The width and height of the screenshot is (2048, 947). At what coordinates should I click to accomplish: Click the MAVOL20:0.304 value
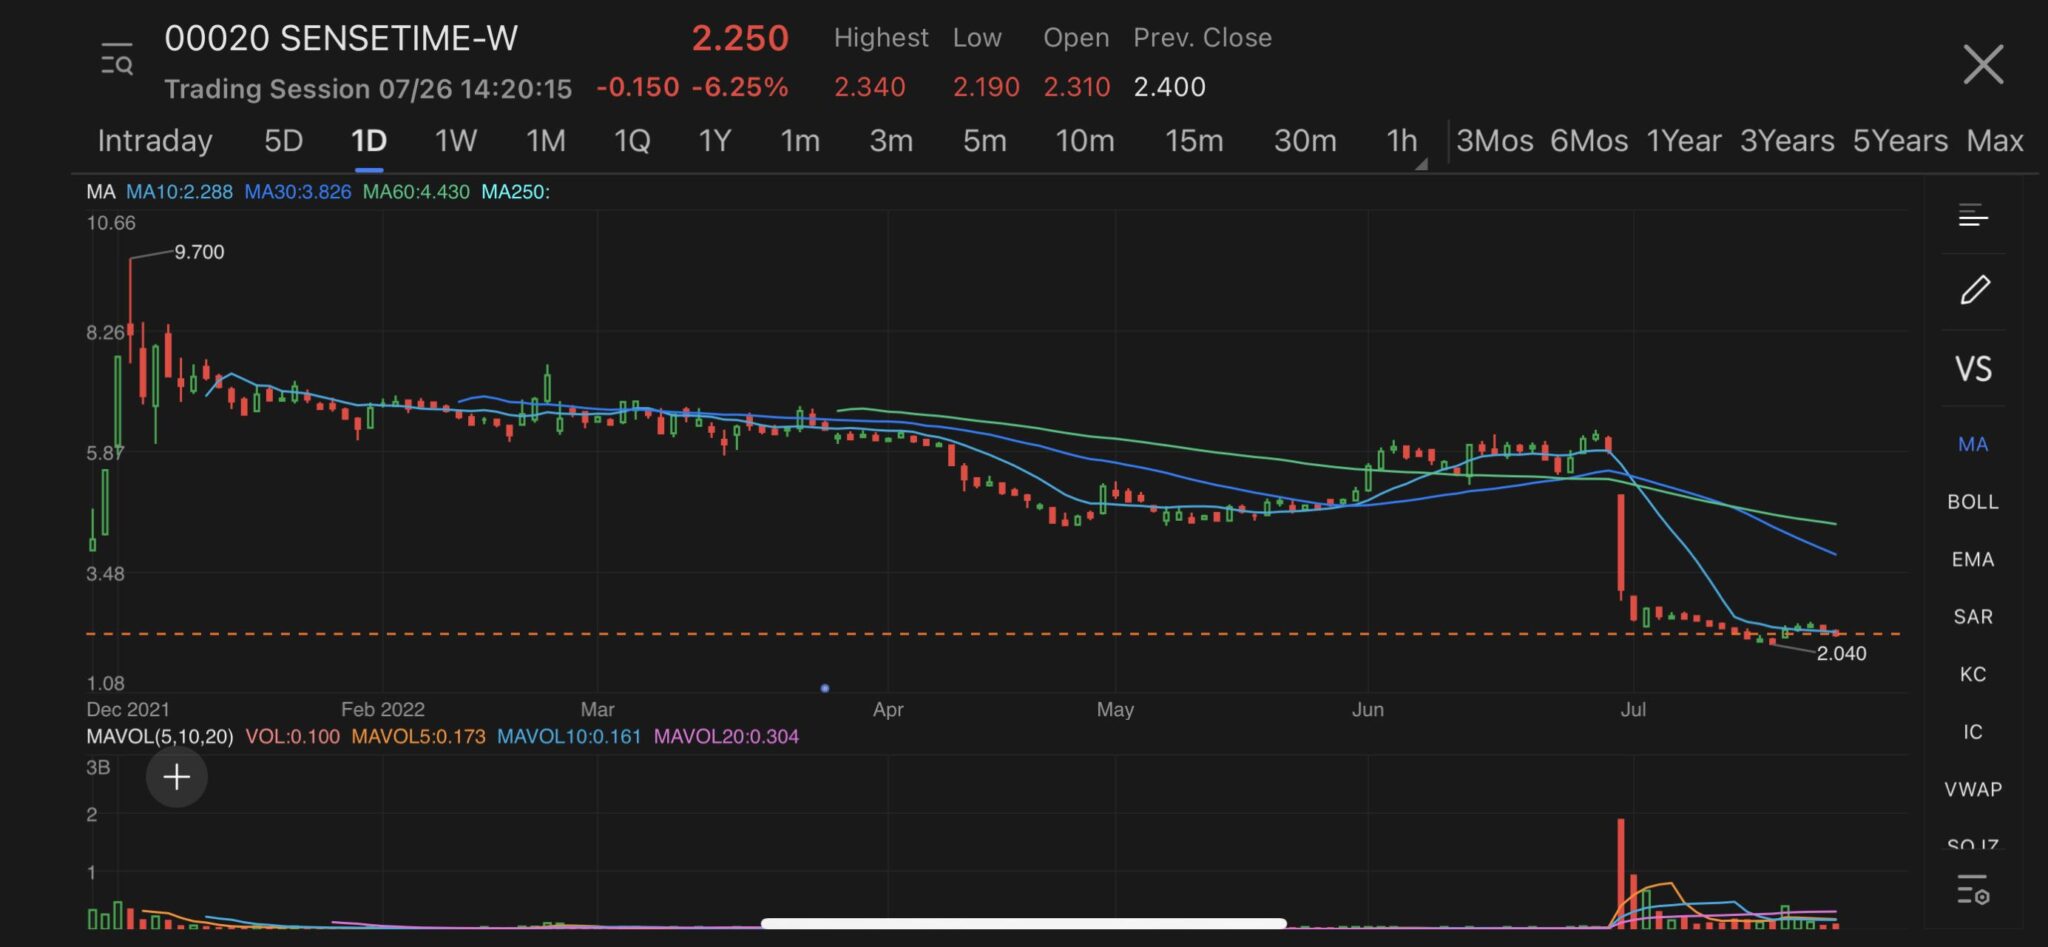[726, 737]
